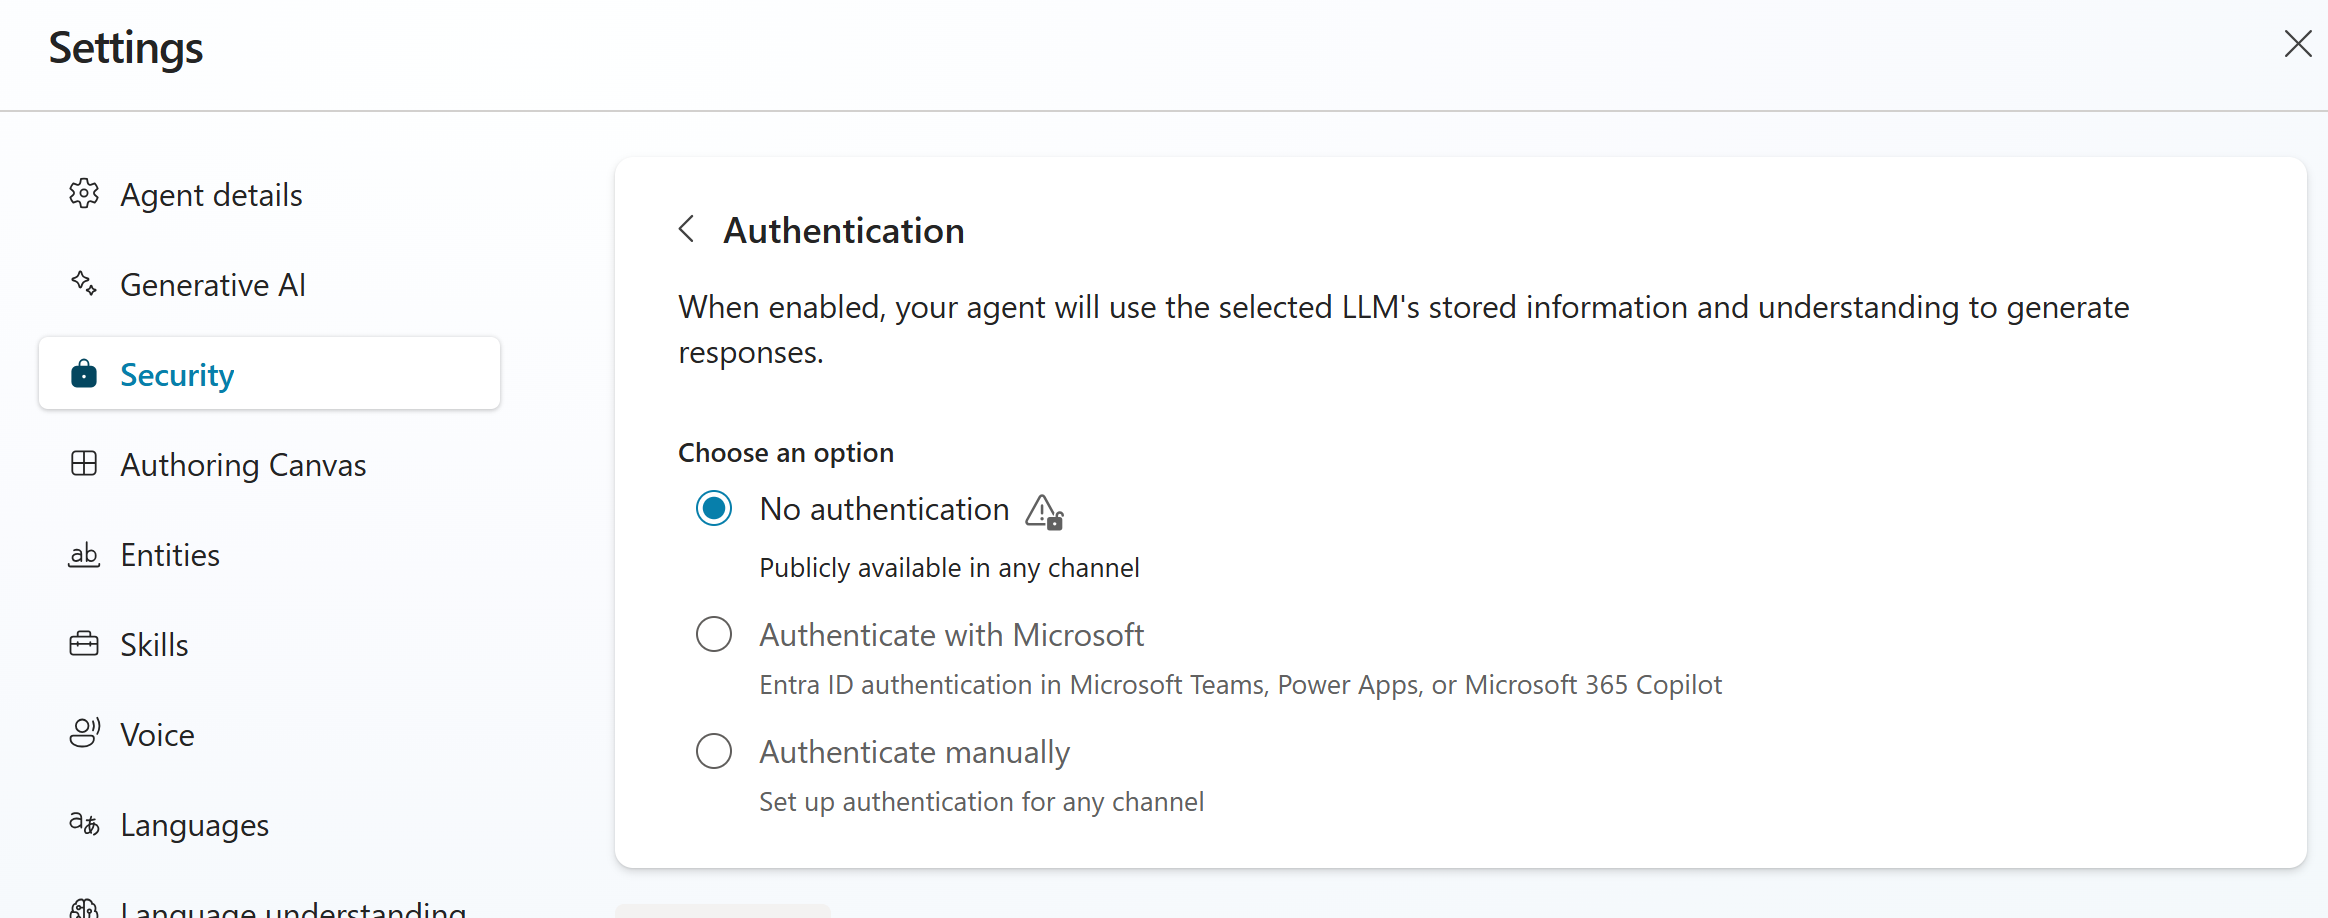Screen dimensions: 2328x918
Task: Switch to Authoring Canvas settings
Action: click(243, 465)
